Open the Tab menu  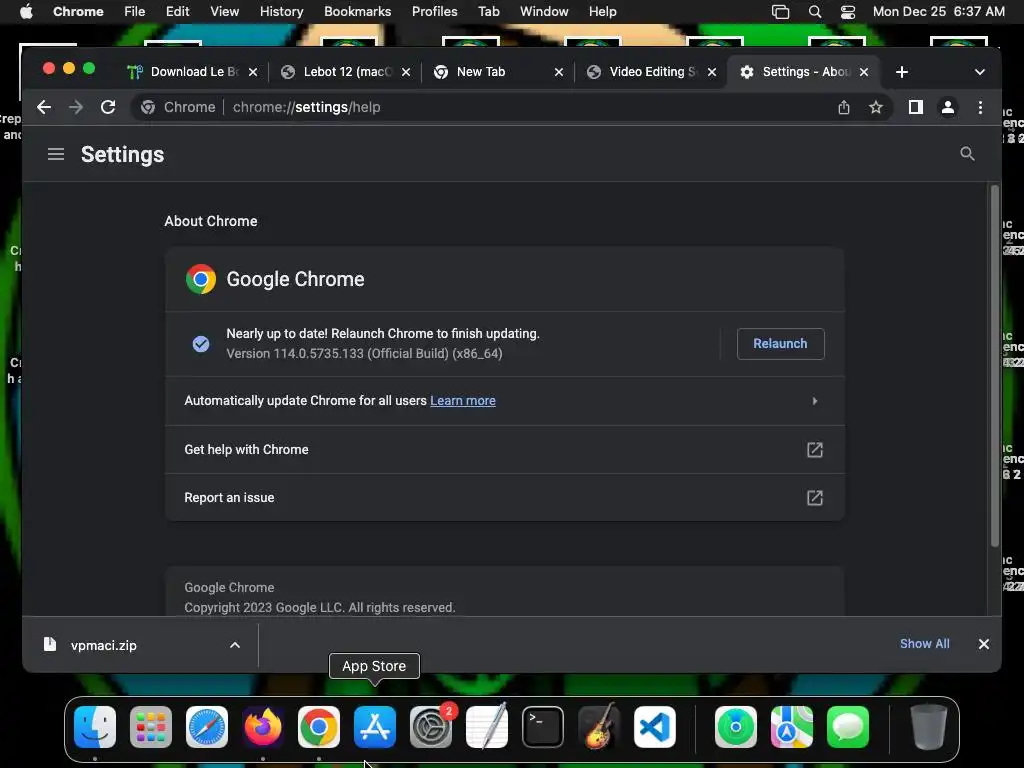coord(488,11)
